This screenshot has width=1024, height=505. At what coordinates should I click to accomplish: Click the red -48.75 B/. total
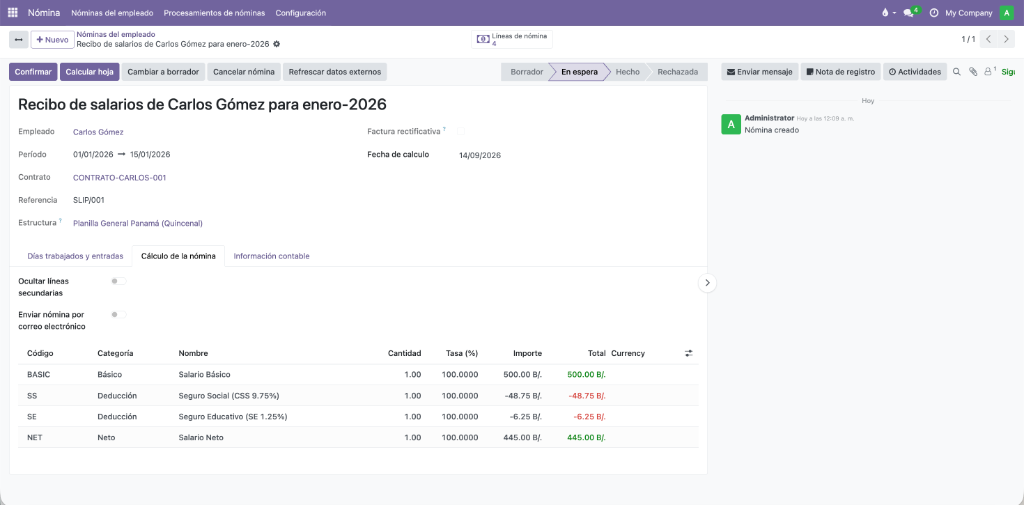coord(586,396)
